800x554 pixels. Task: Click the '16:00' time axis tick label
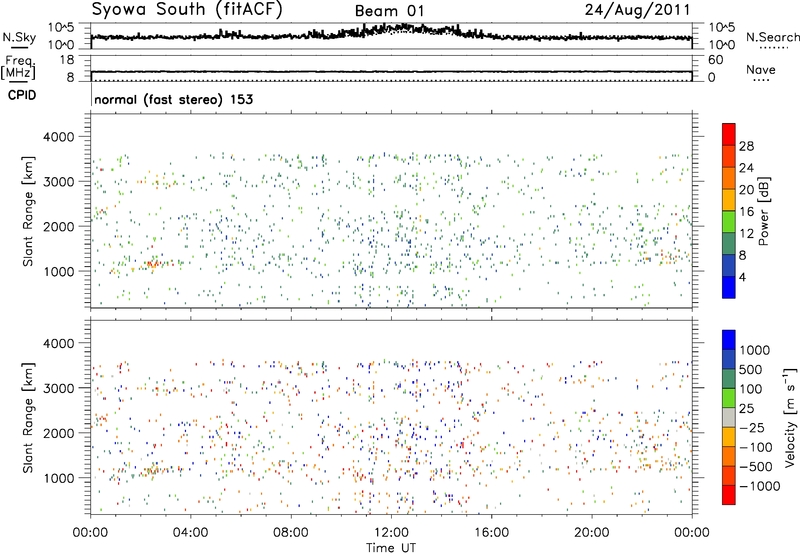pyautogui.click(x=491, y=533)
